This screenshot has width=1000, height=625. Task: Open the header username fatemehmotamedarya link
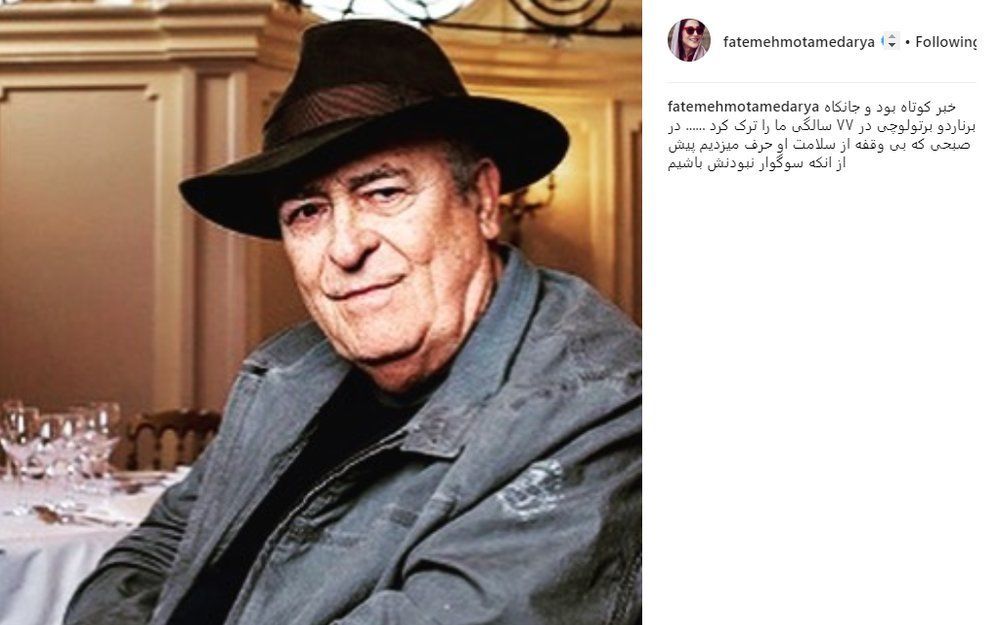[x=798, y=42]
